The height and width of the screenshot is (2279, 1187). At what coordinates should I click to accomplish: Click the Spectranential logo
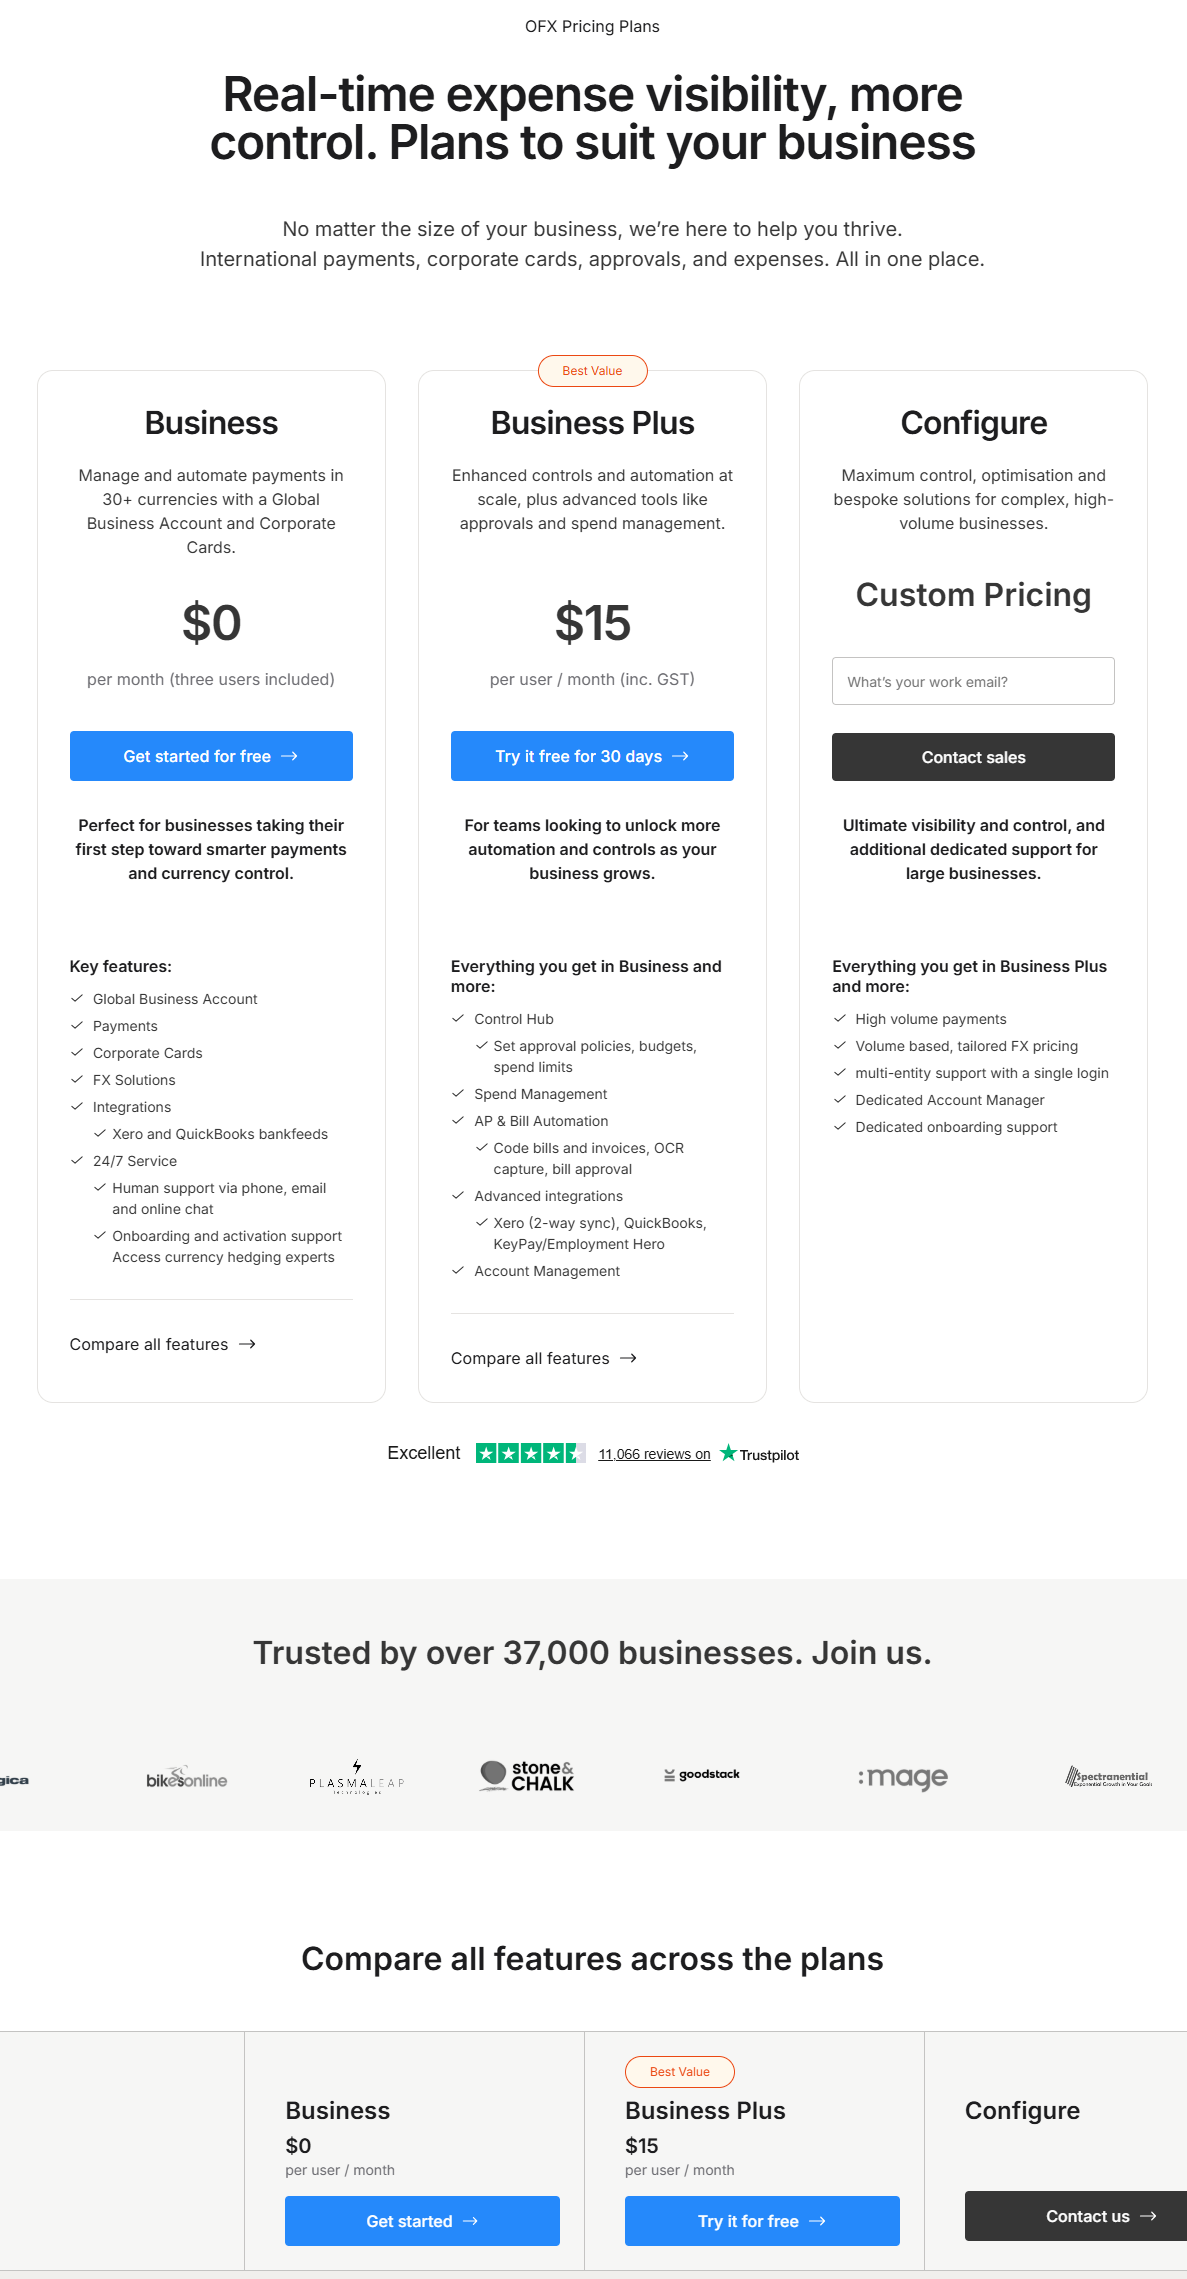click(x=1108, y=1777)
